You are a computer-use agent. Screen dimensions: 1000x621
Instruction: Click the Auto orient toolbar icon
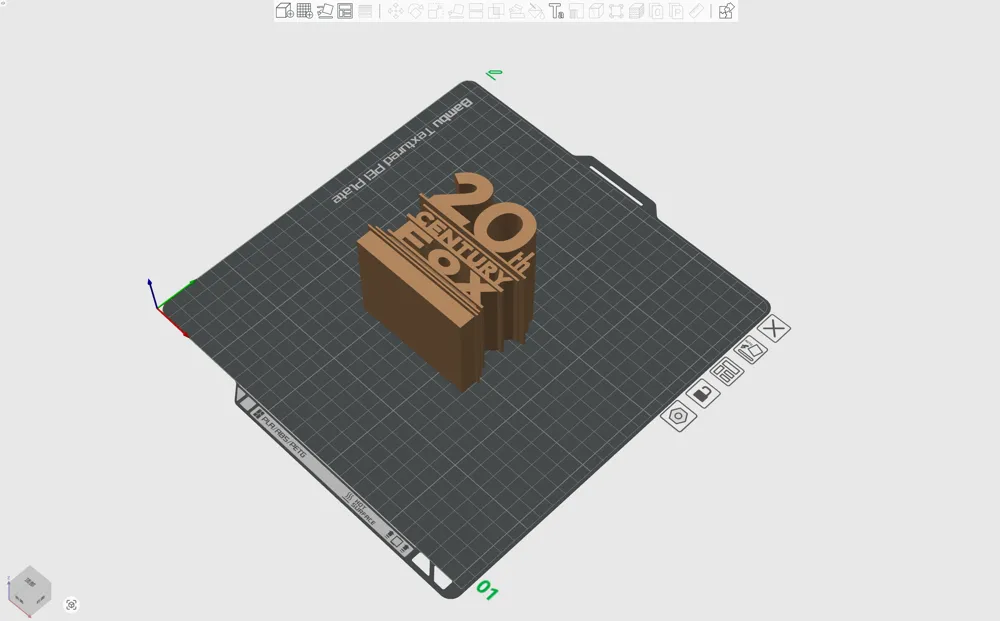coord(325,11)
